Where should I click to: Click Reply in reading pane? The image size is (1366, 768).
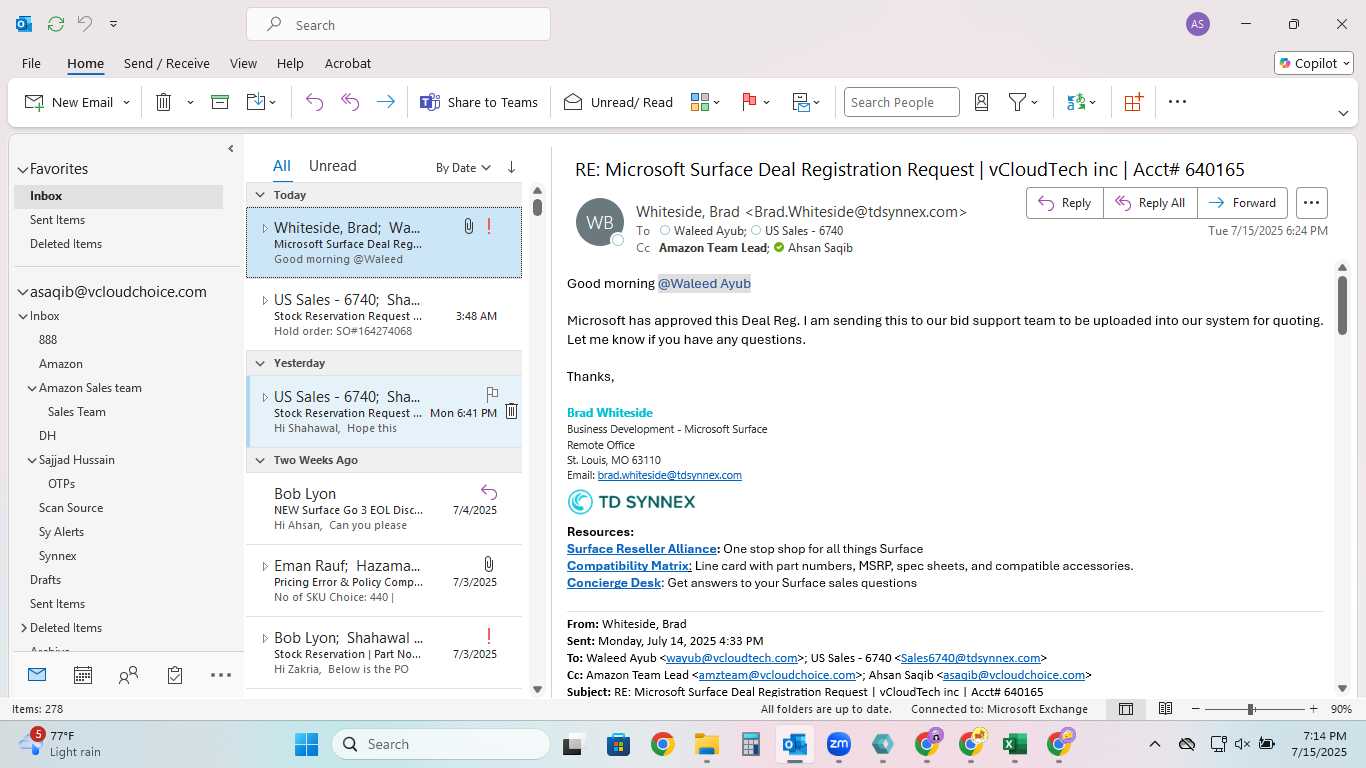[1065, 203]
